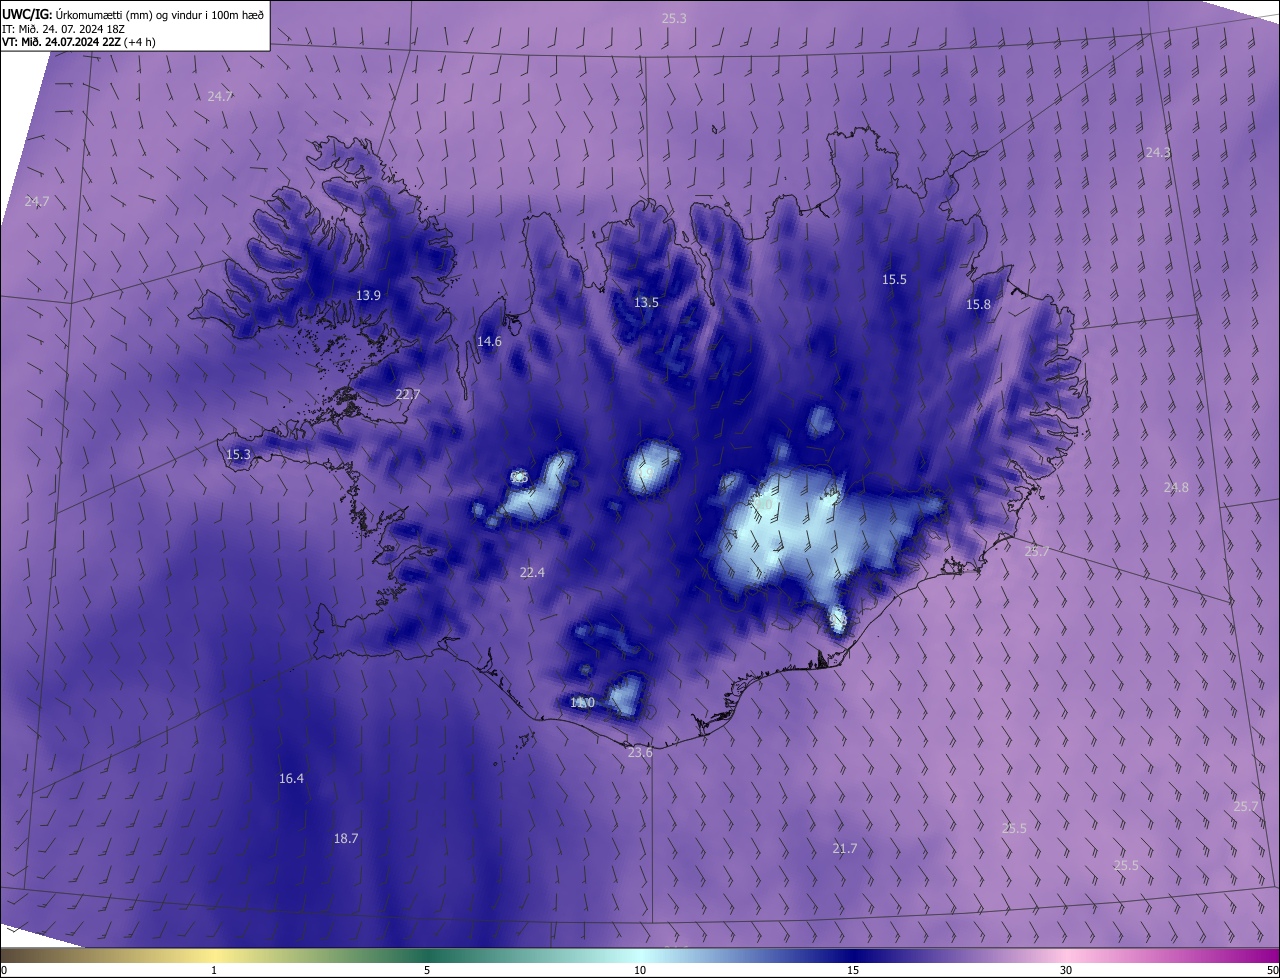
Task: Click the 25.3 label at the top edge
Action: click(x=675, y=18)
